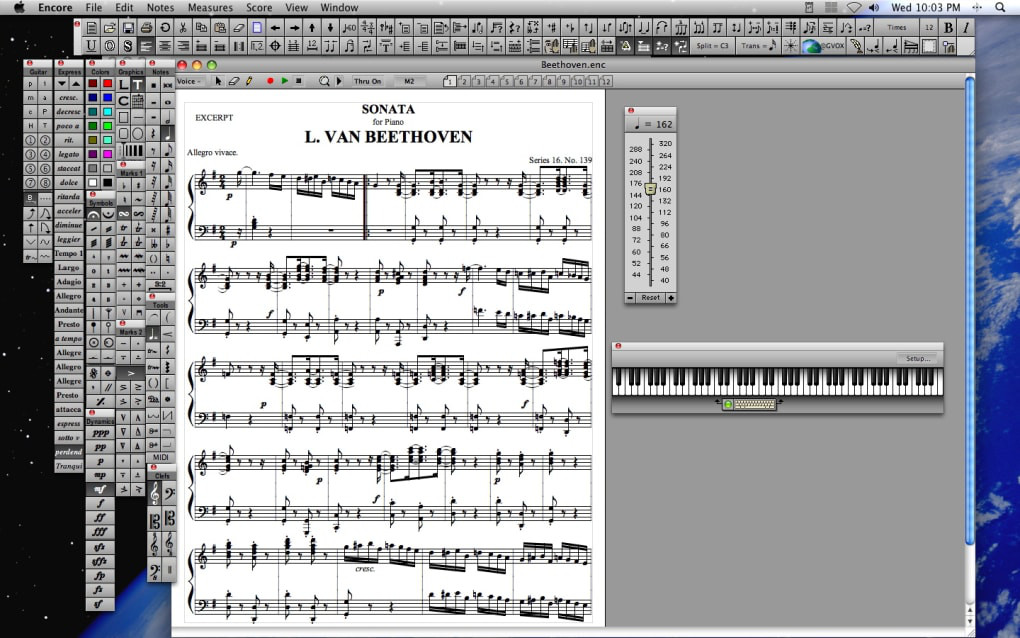Select the cresc. expression marking
1020x638 pixels.
point(68,98)
